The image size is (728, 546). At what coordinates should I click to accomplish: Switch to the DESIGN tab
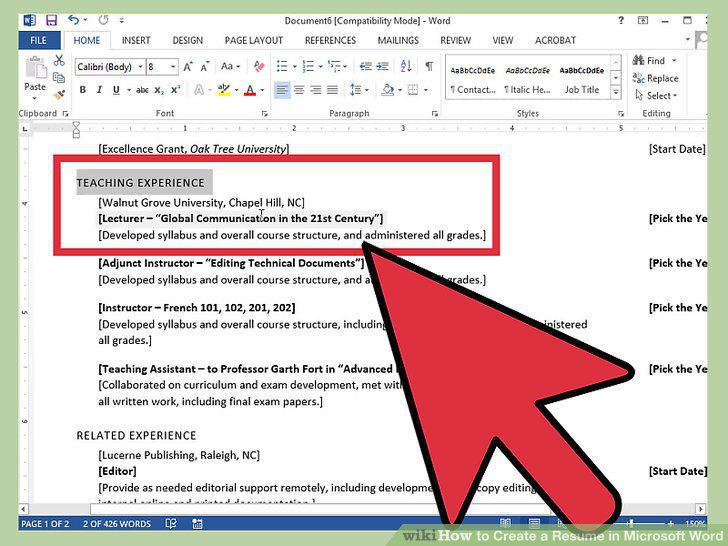[x=188, y=40]
